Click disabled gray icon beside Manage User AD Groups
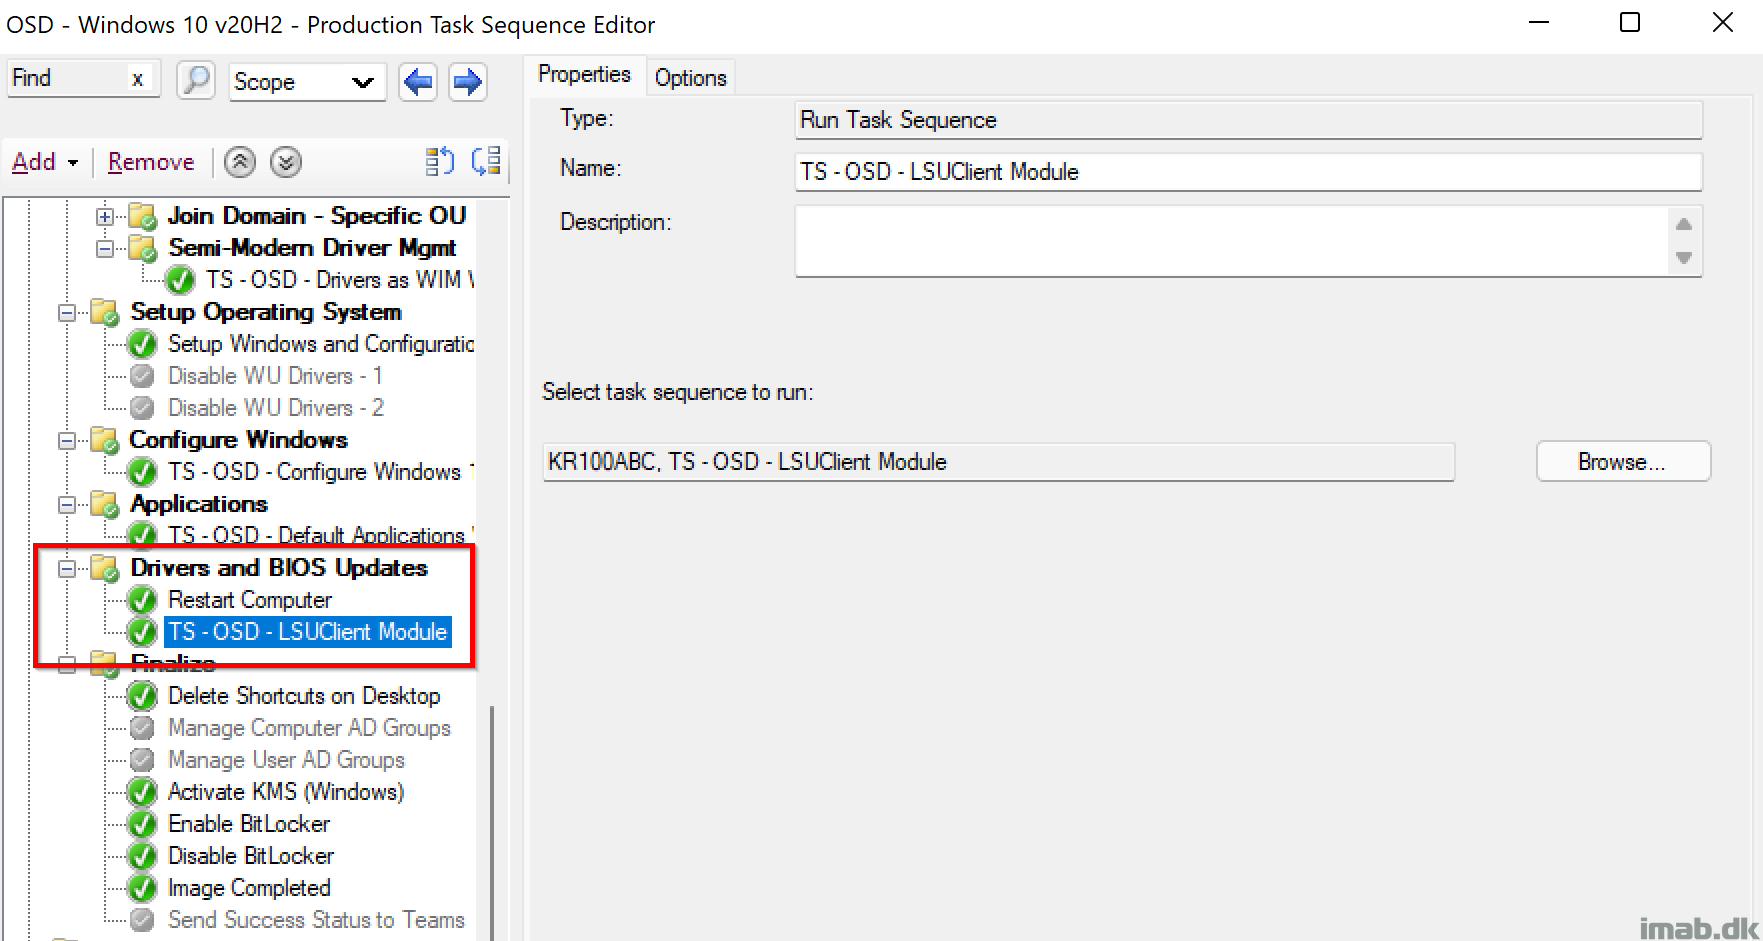Screen dimensions: 1763x941 (143, 760)
